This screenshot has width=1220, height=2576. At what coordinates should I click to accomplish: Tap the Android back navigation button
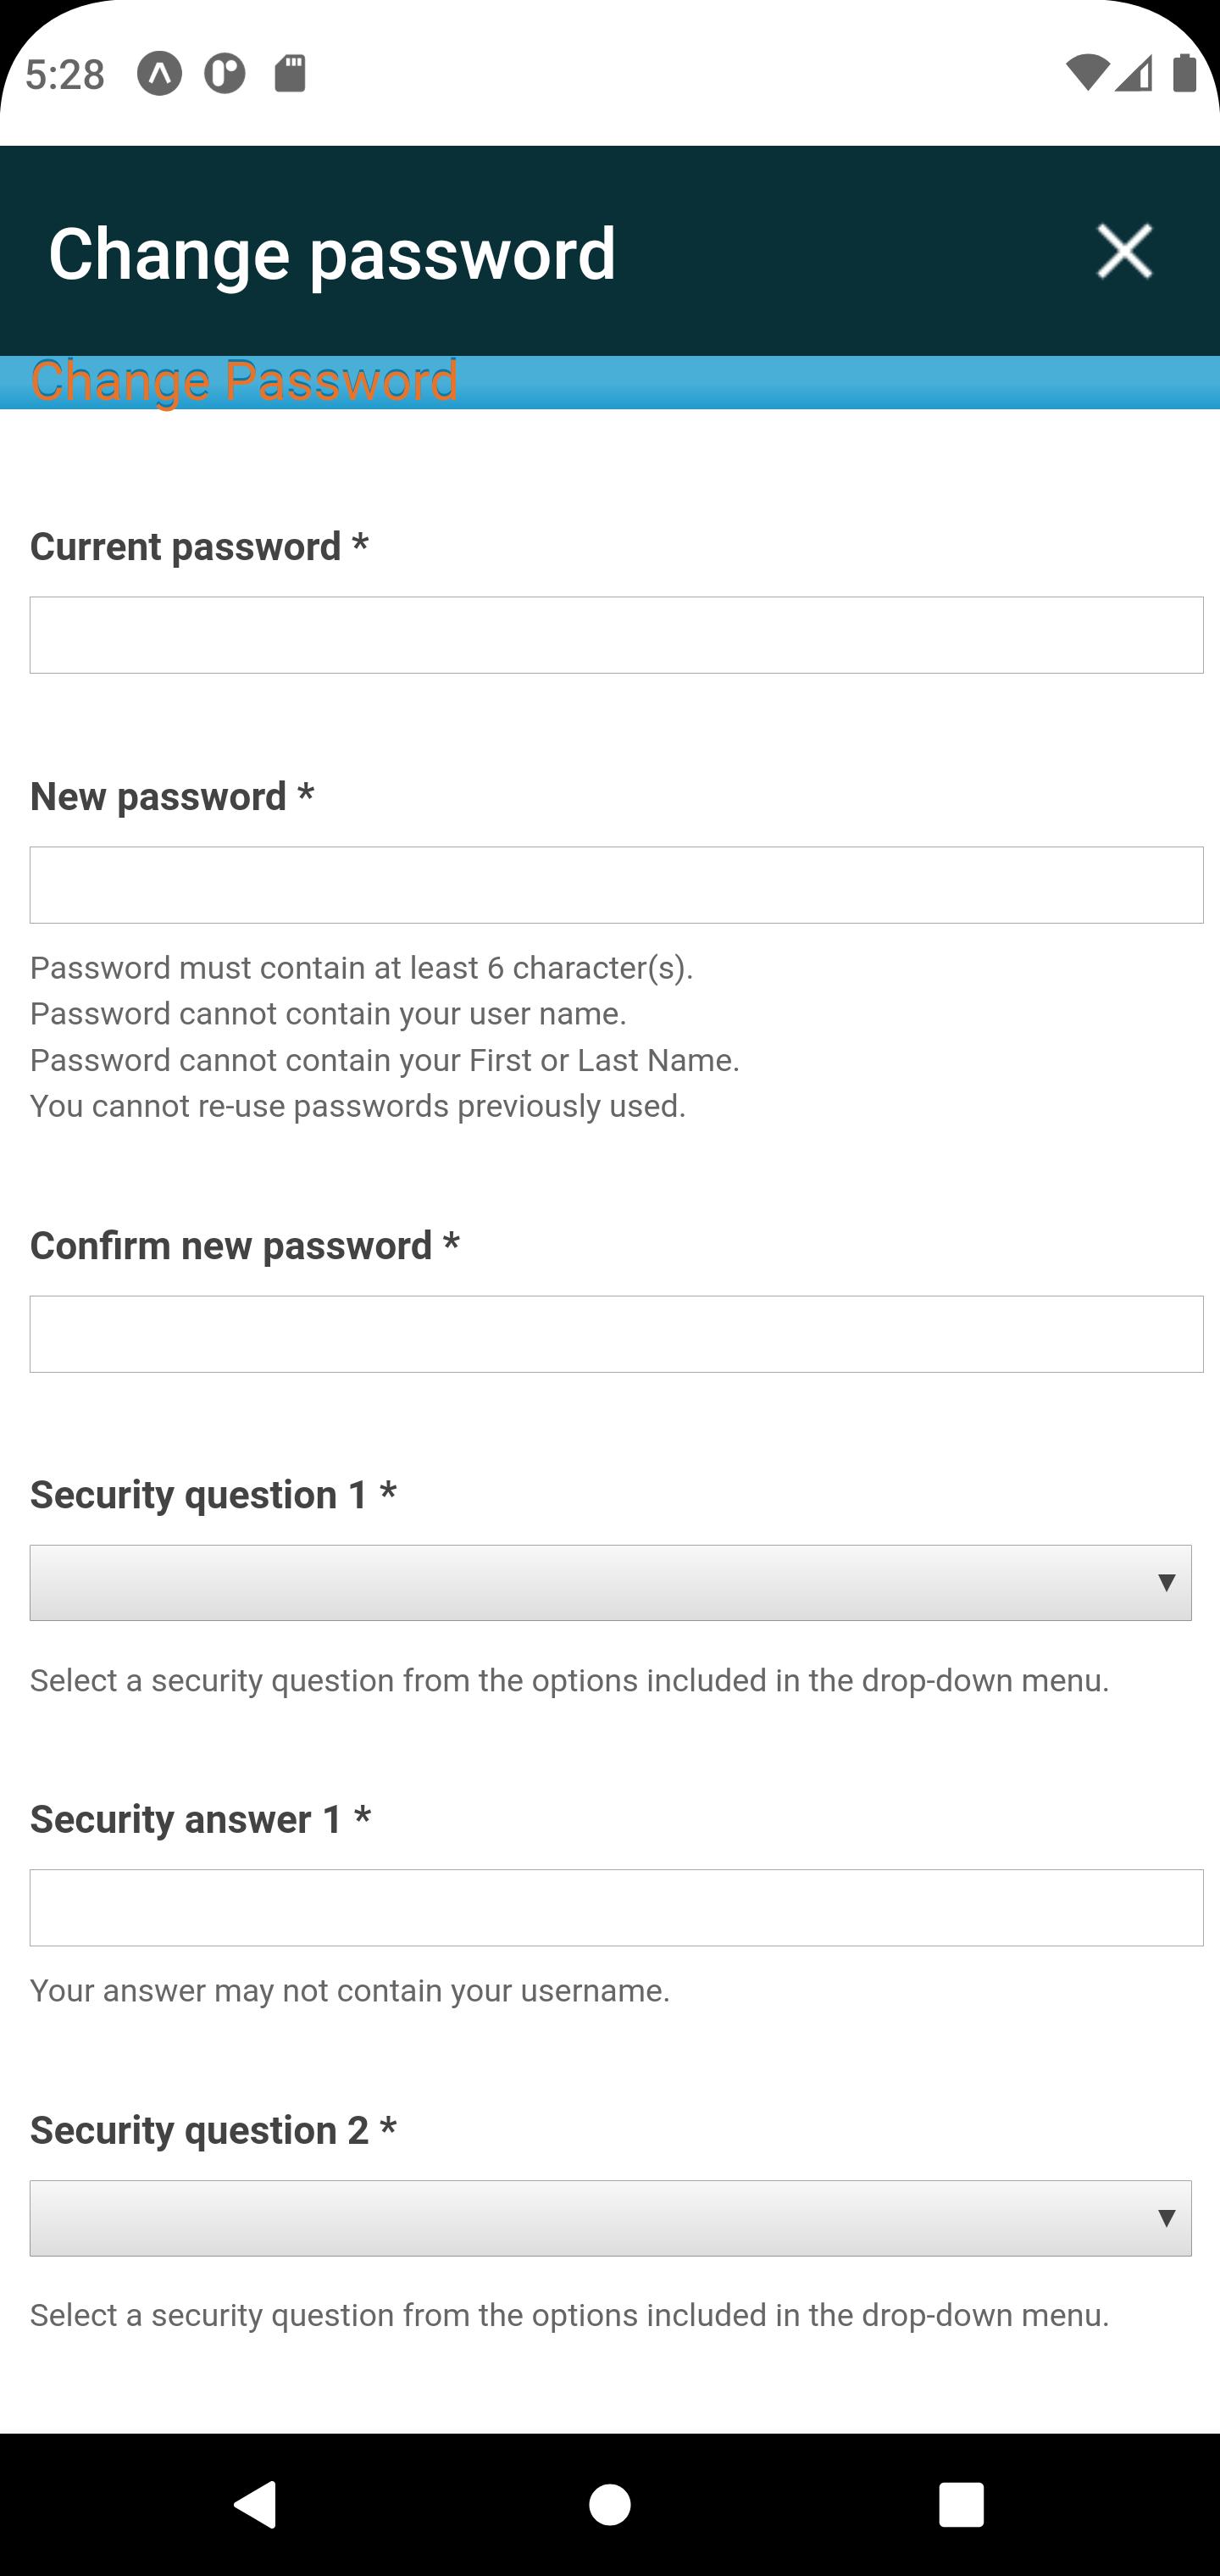click(255, 2504)
